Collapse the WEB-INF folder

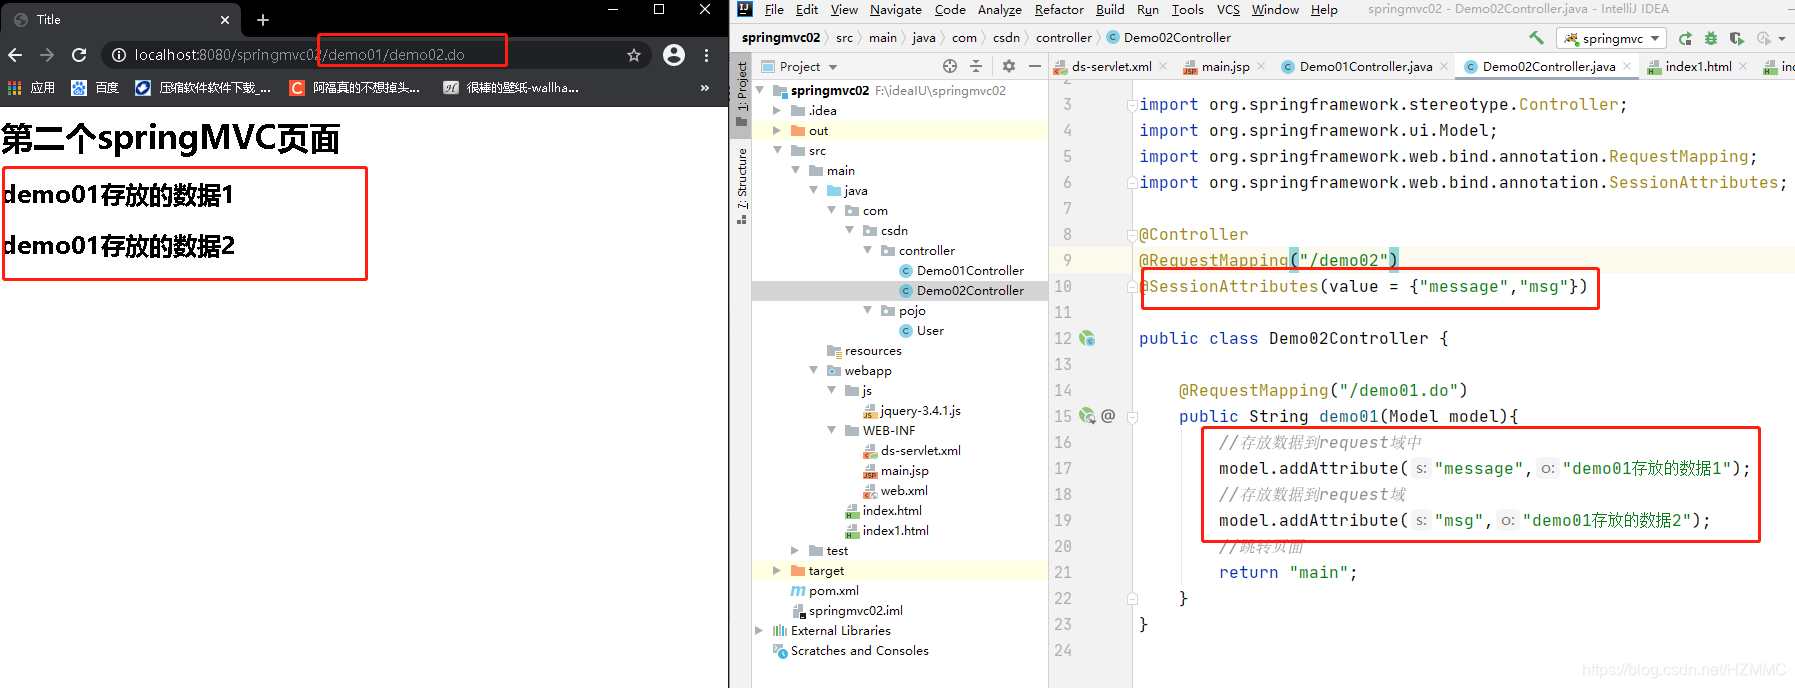click(831, 430)
